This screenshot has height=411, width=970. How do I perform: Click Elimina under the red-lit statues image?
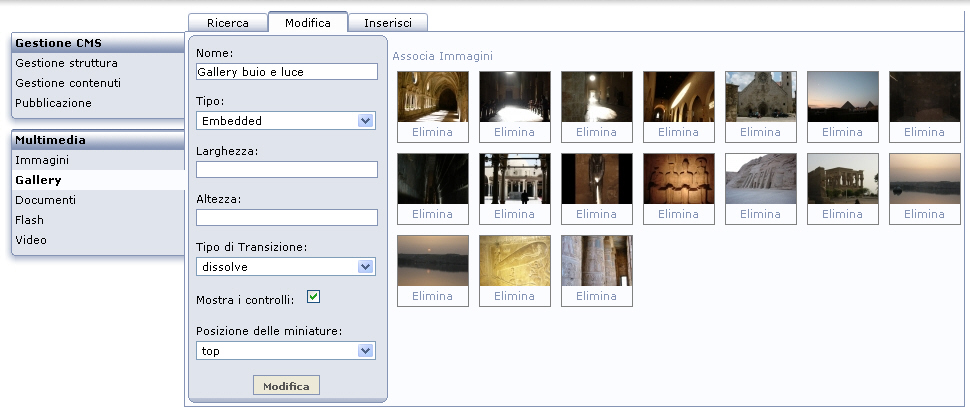(678, 214)
